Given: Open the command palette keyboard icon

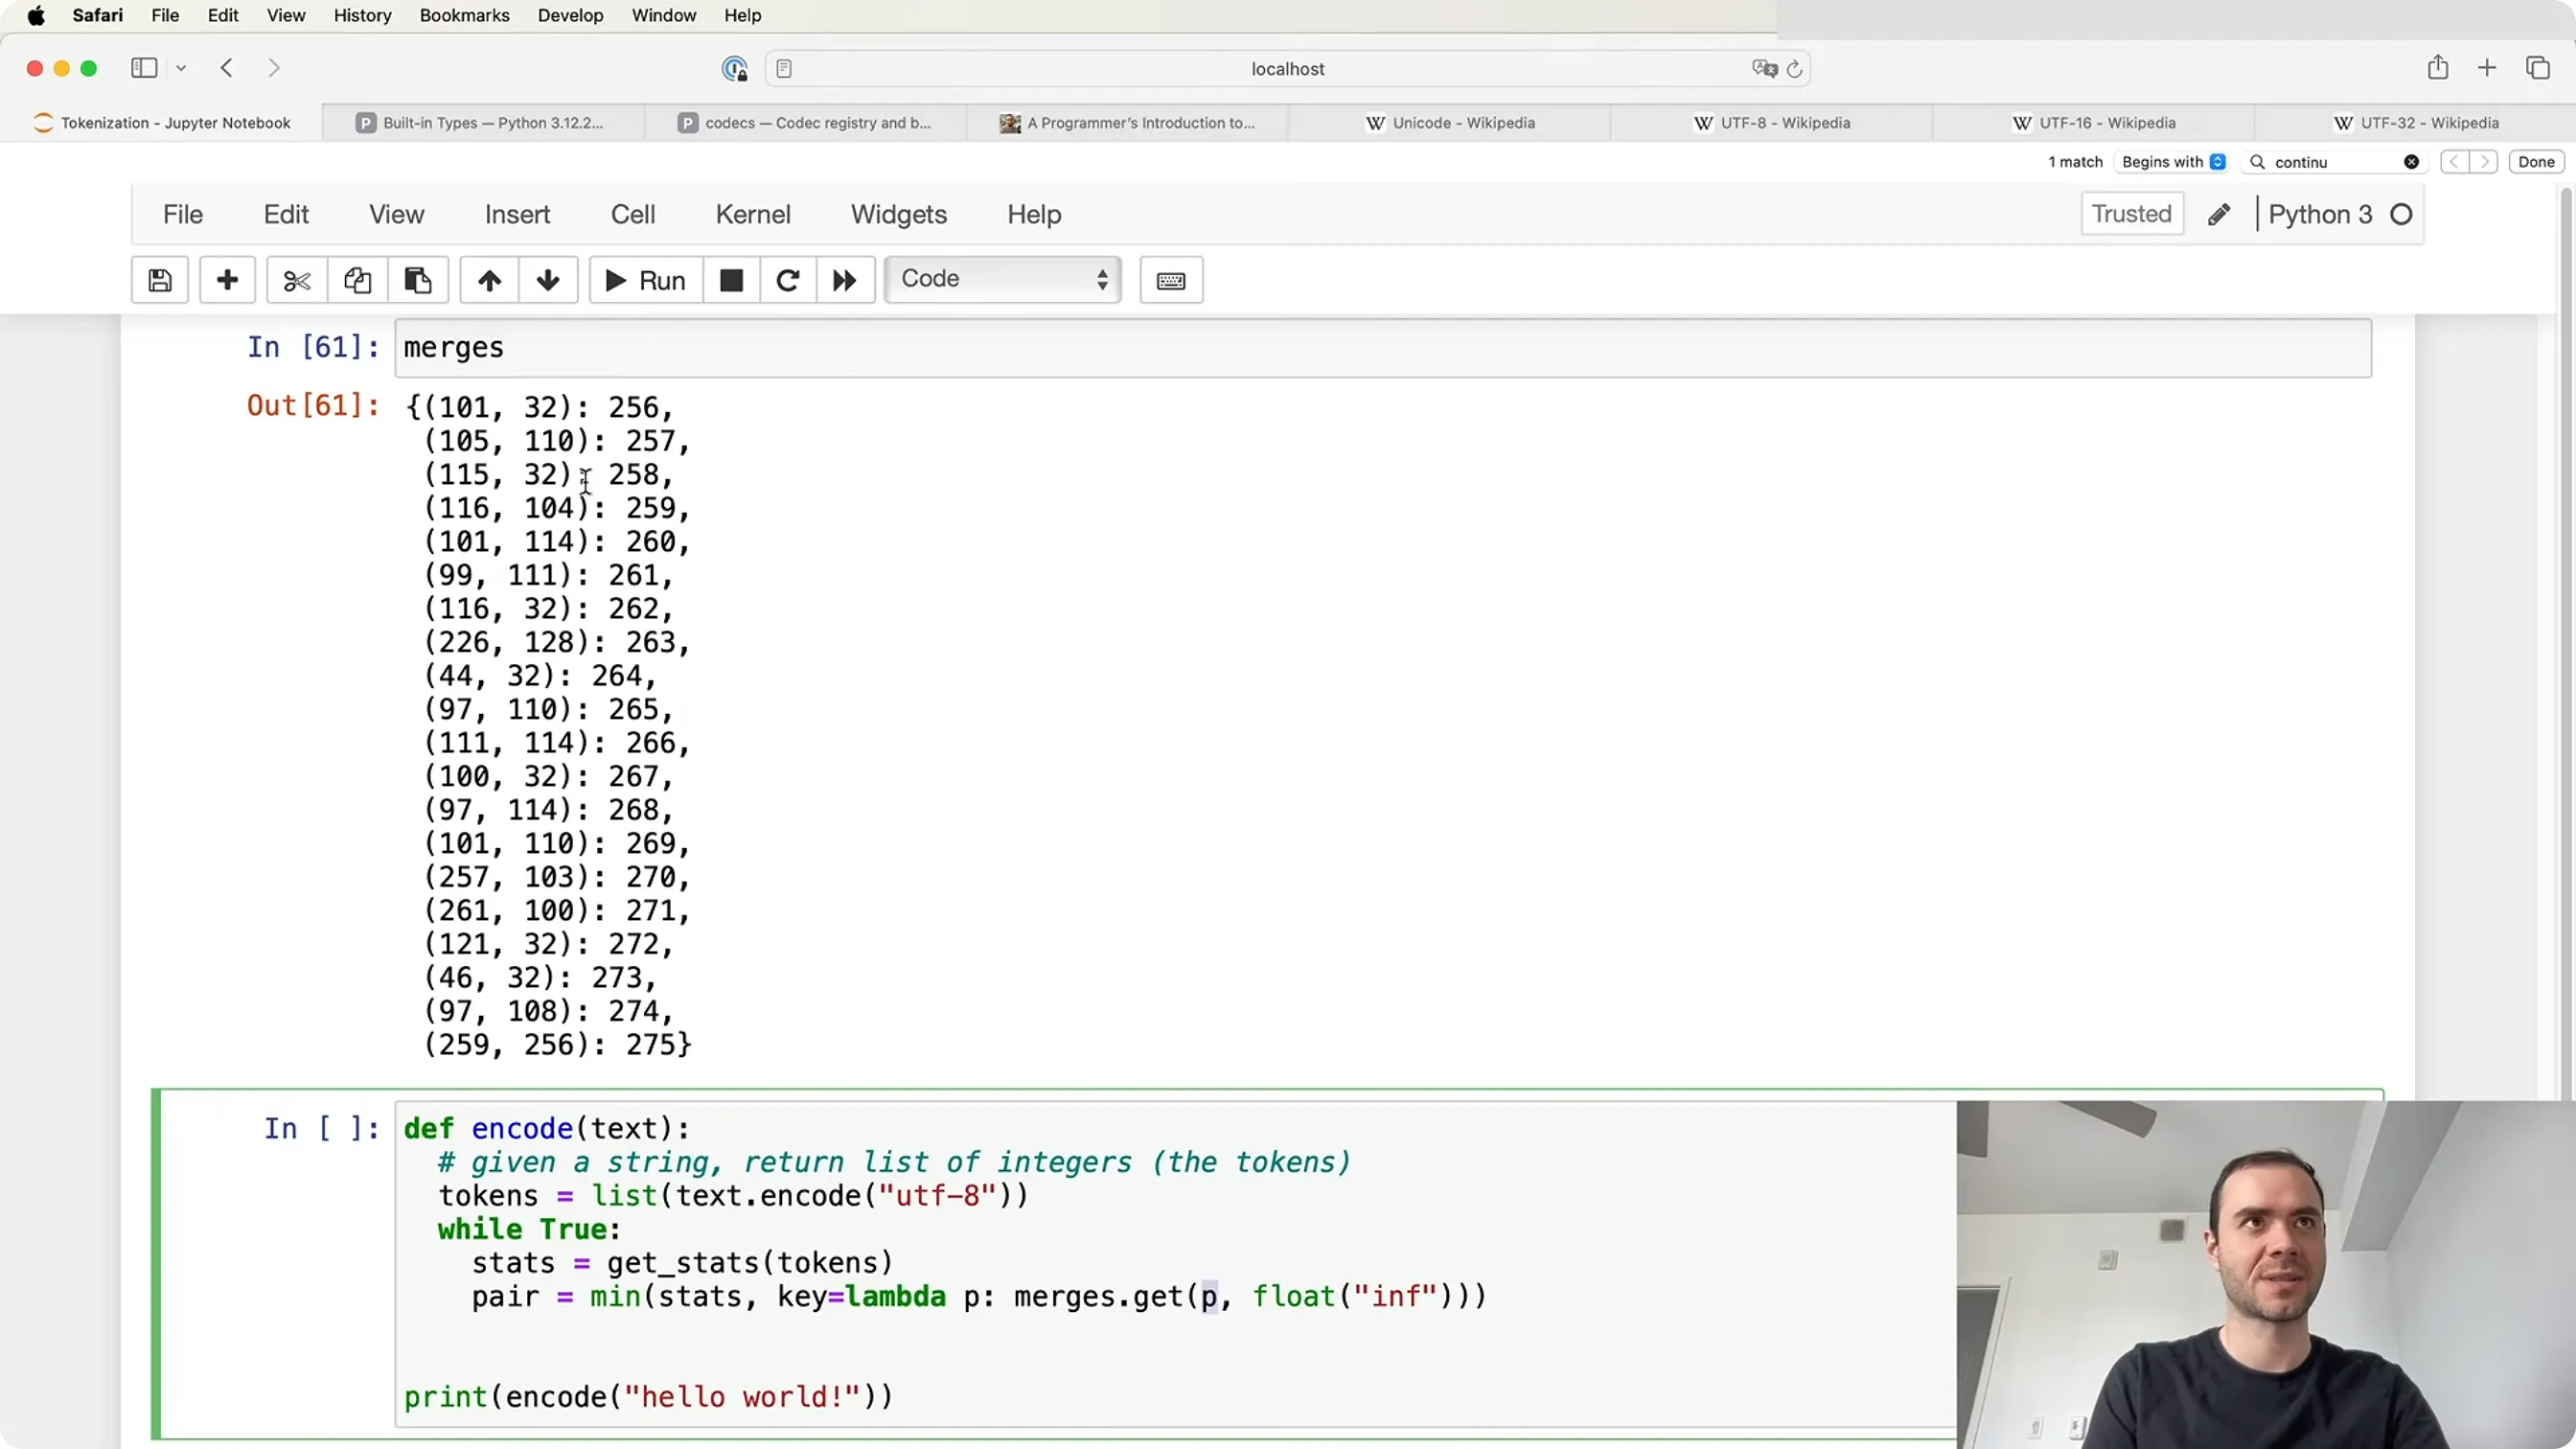Looking at the screenshot, I should pyautogui.click(x=1171, y=280).
